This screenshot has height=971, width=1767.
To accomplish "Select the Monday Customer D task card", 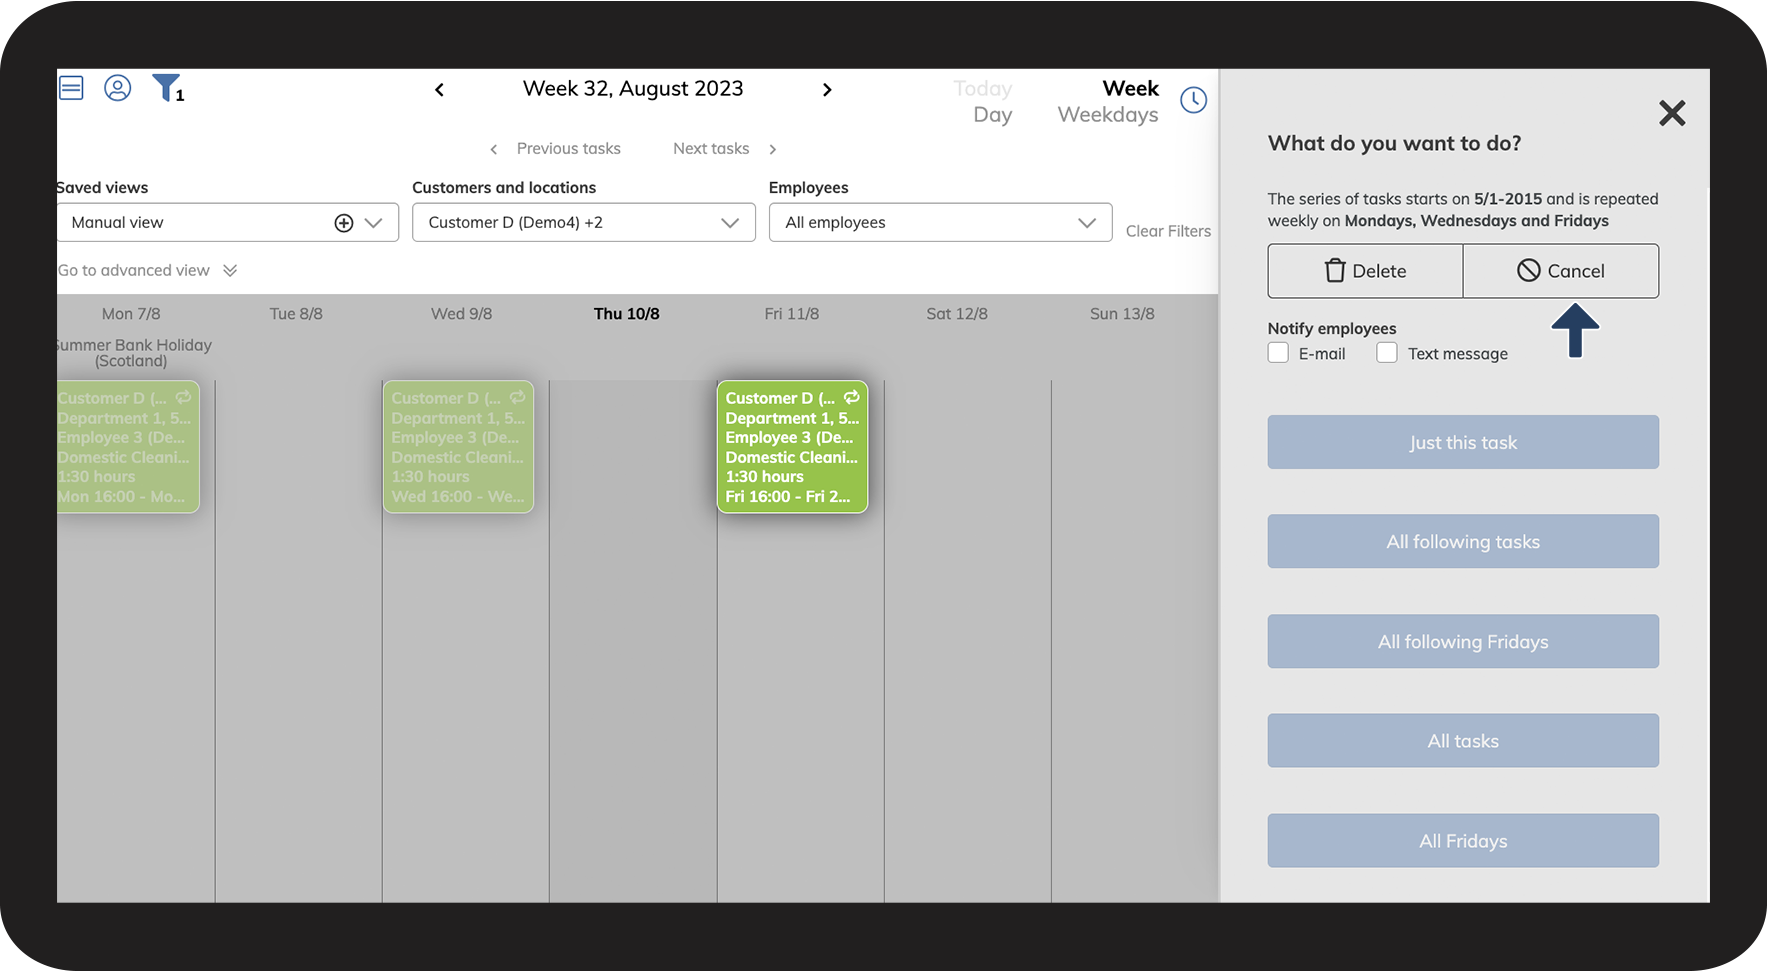I will (x=128, y=447).
